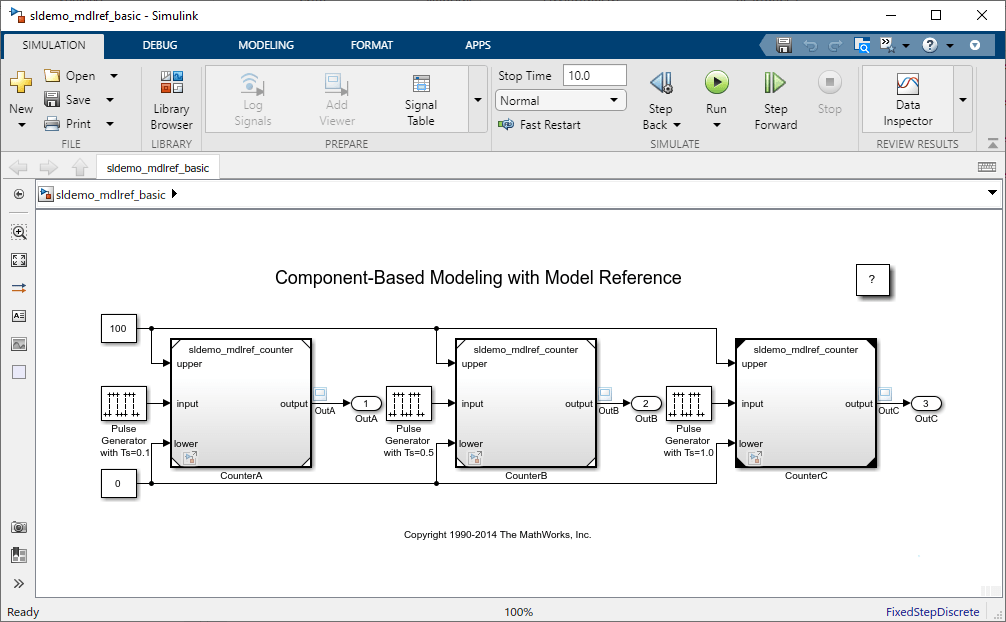
Task: Open the simulation mode Normal dropdown
Action: (x=560, y=100)
